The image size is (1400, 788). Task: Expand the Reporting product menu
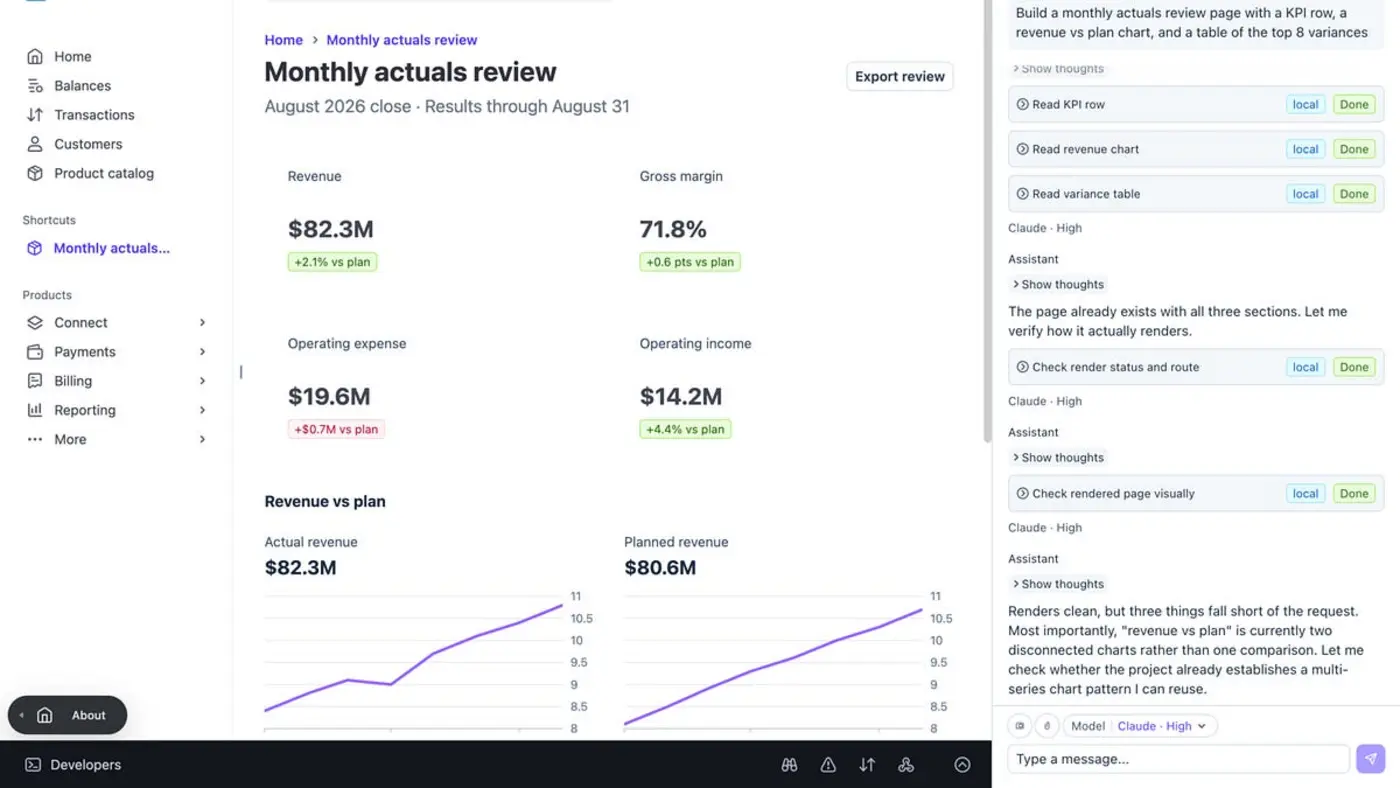pyautogui.click(x=202, y=410)
